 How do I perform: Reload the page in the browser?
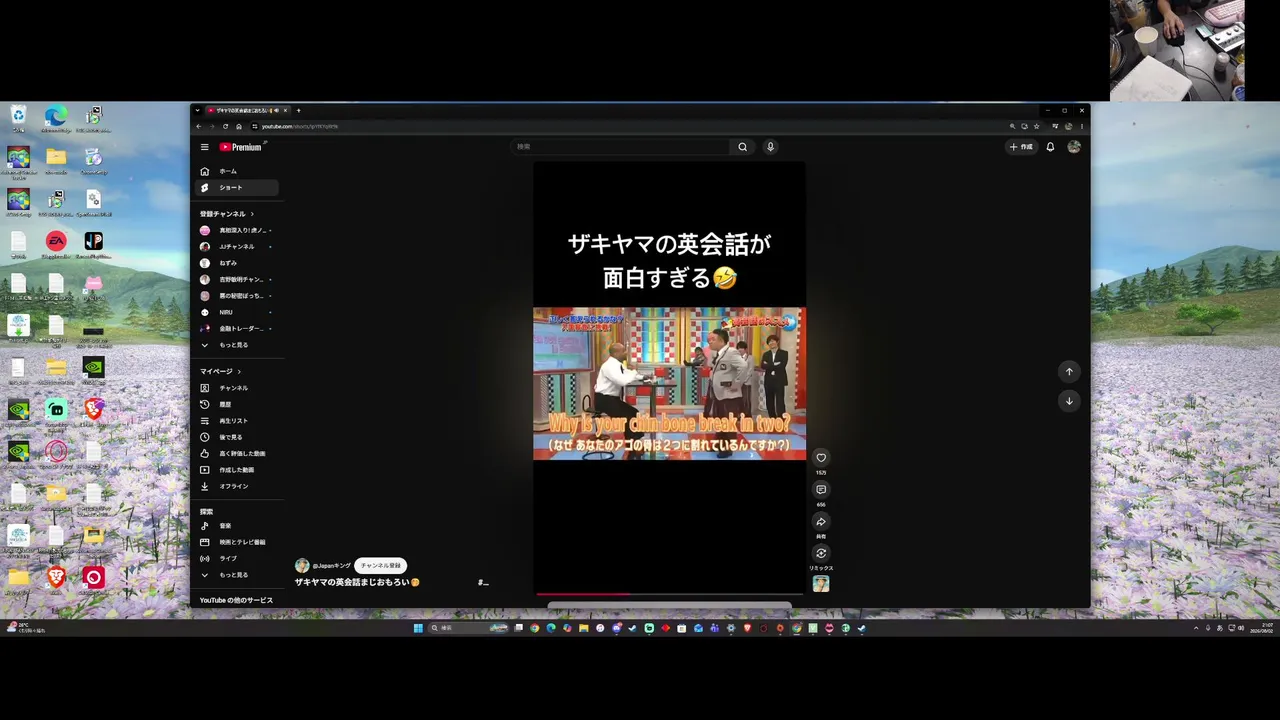225,127
